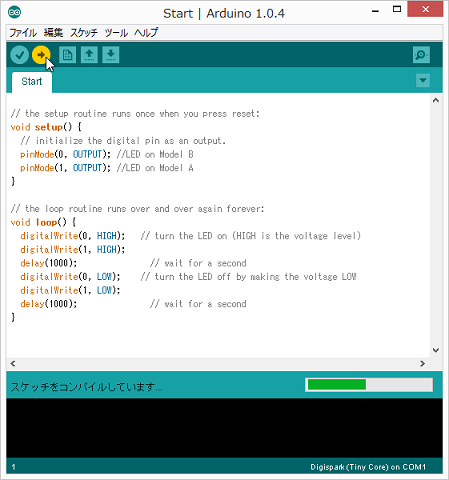Open a sketch with the up-arrow icon
This screenshot has width=449, height=480.
pyautogui.click(x=89, y=55)
